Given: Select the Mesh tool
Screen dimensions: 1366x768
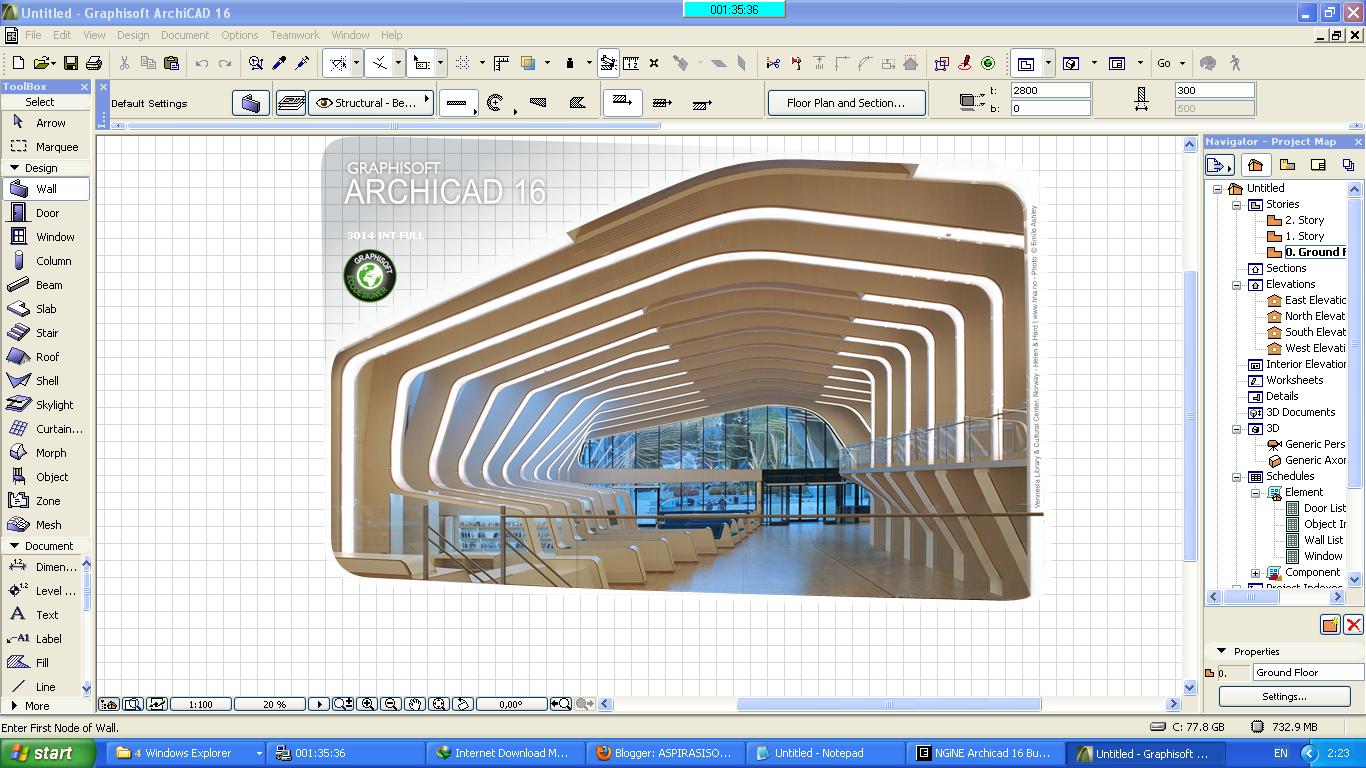Looking at the screenshot, I should pyautogui.click(x=46, y=525).
